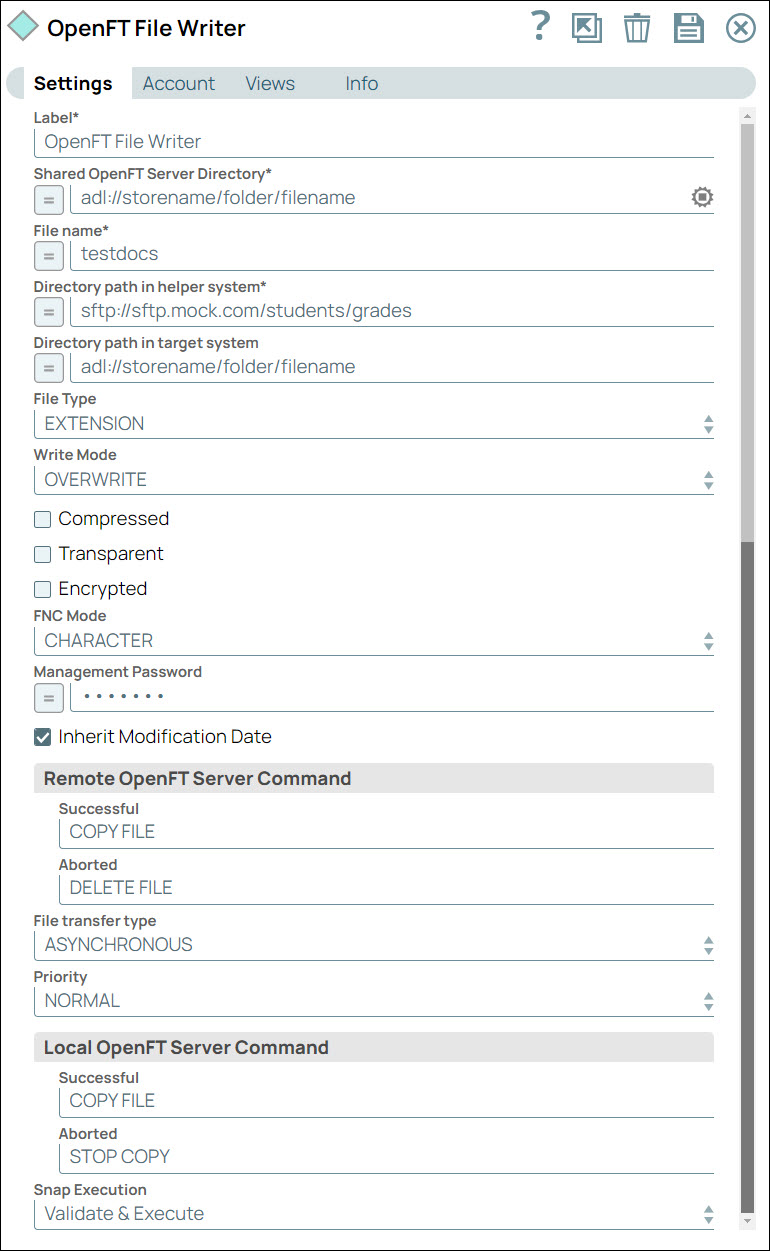Open the File Type dropdown

[x=708, y=423]
